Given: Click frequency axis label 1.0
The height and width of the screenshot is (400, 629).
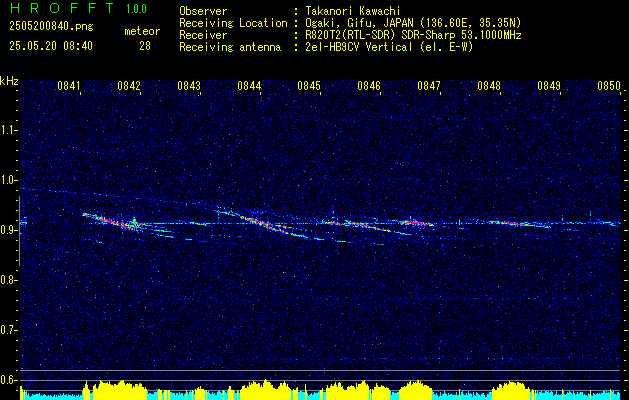Looking at the screenshot, I should 8,180.
